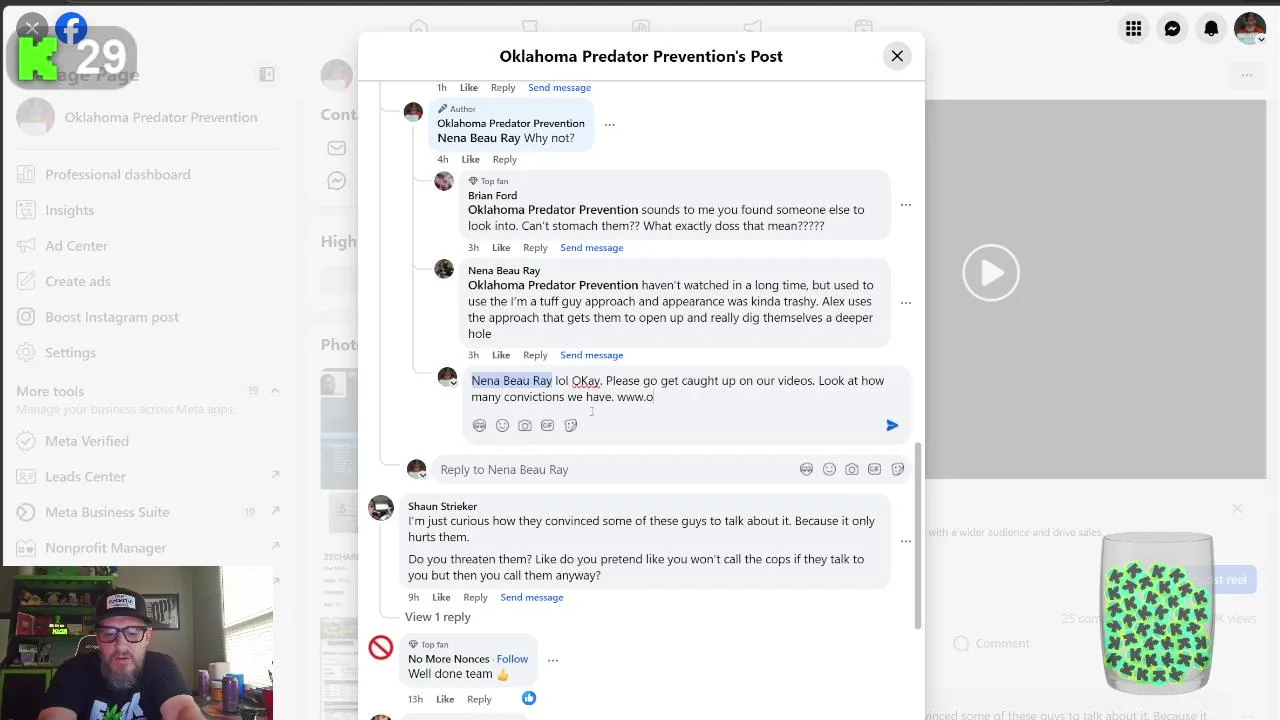Image resolution: width=1280 pixels, height=720 pixels.
Task: Add a GIF in the active reply box
Action: point(547,425)
